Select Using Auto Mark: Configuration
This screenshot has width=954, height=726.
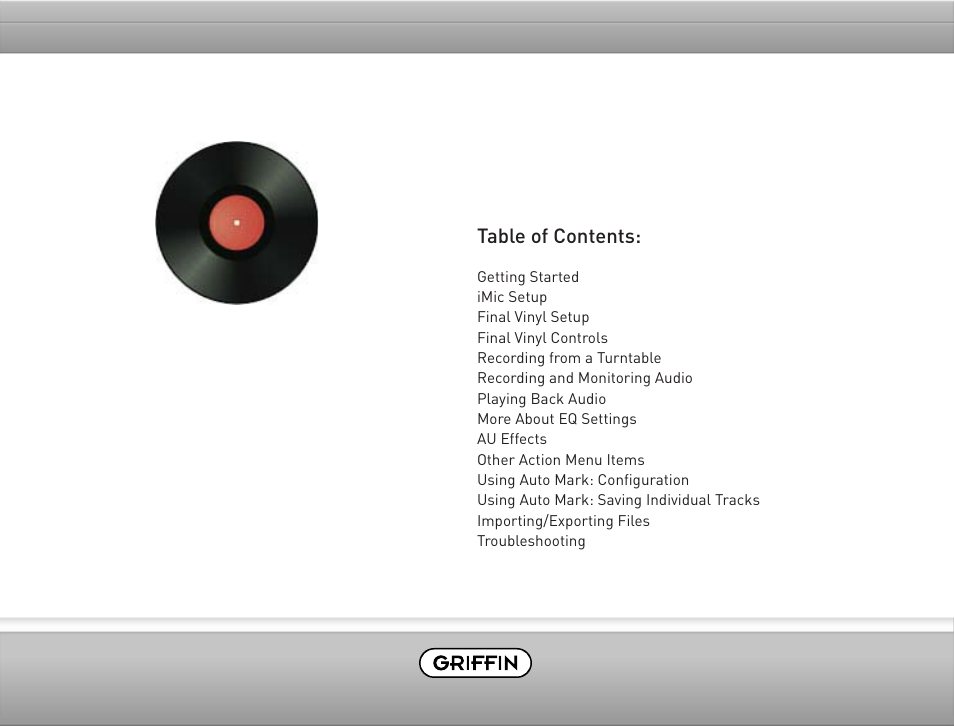coord(583,480)
